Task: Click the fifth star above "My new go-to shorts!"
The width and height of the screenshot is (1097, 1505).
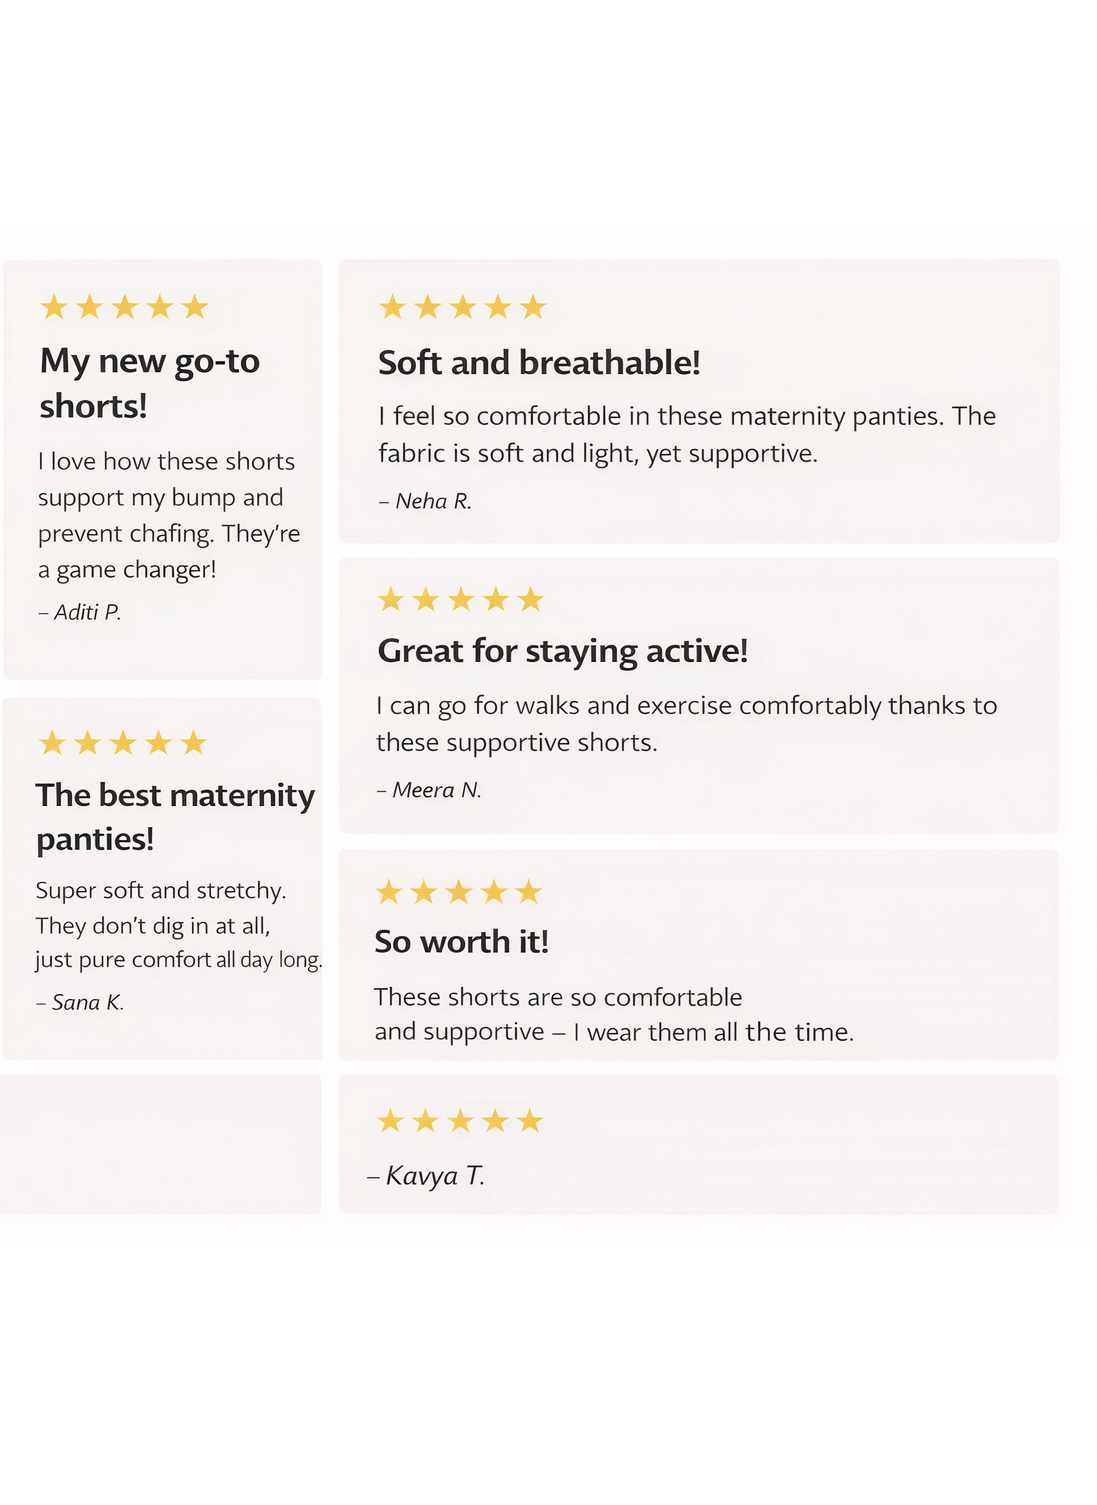Action: coord(195,307)
